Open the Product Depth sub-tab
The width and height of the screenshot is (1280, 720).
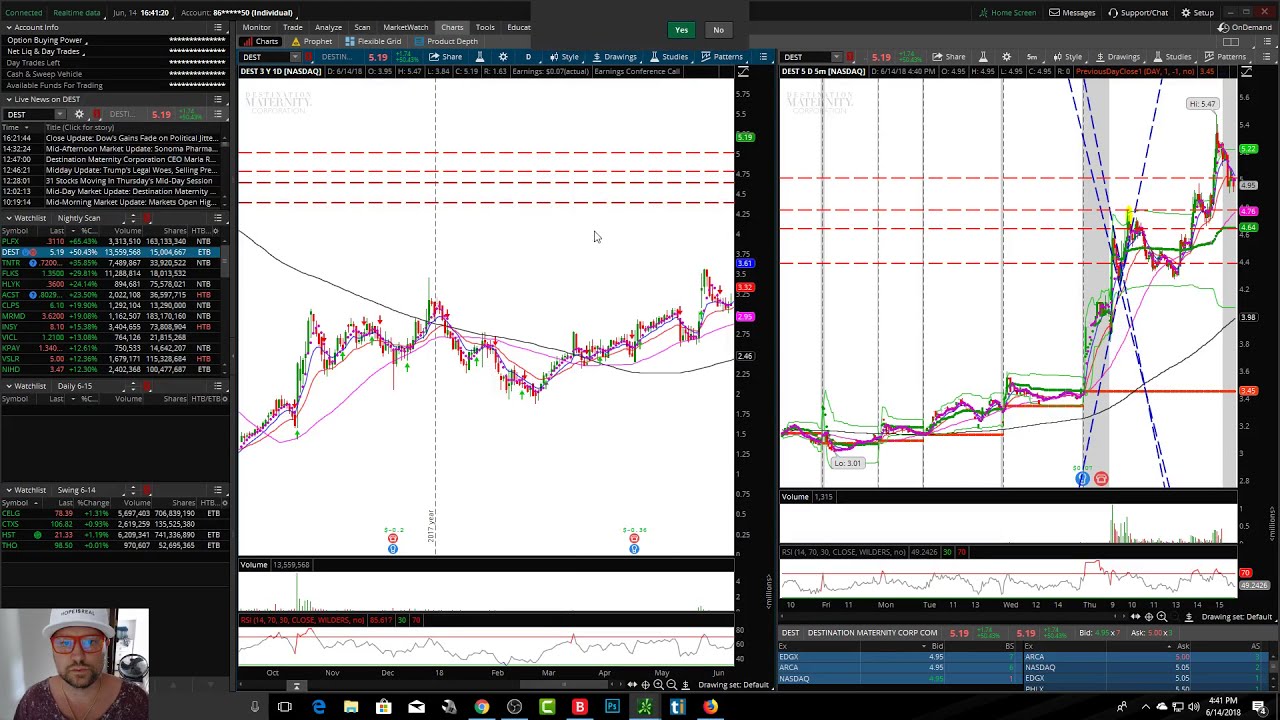point(446,41)
